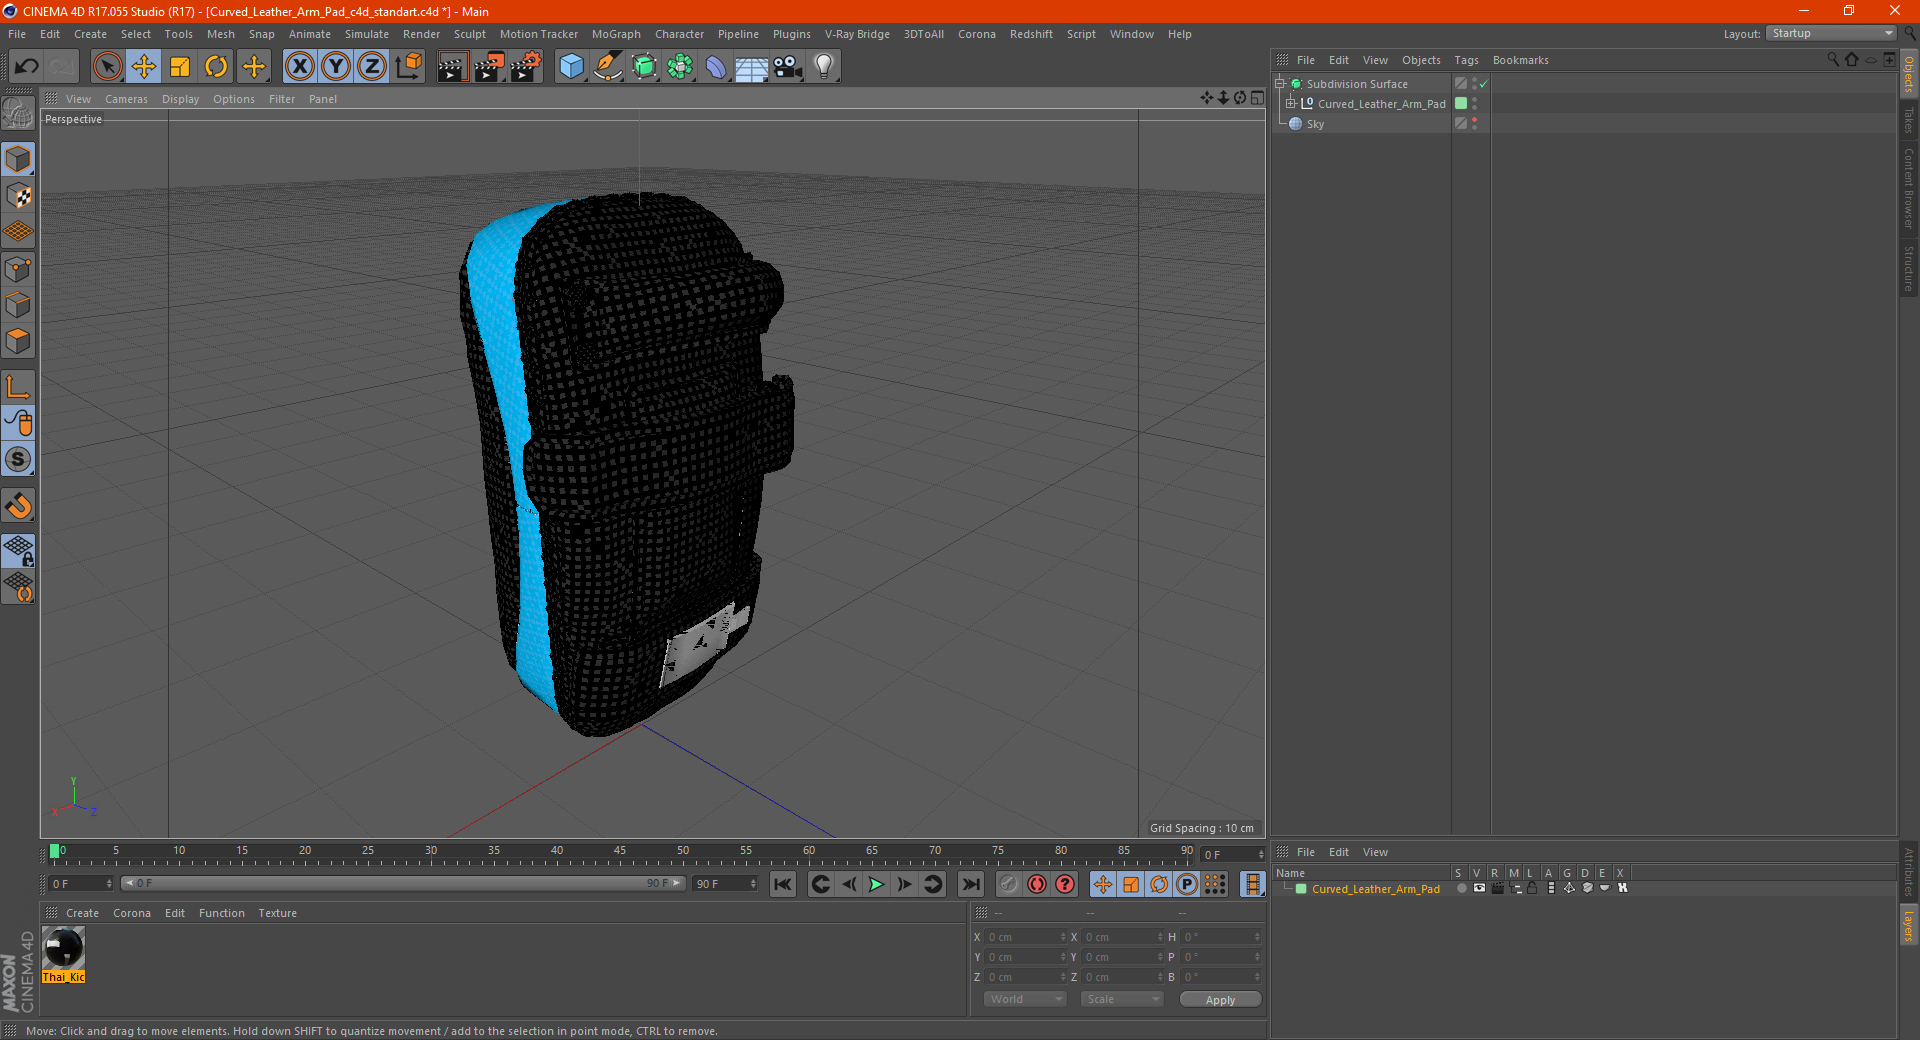Image resolution: width=1920 pixels, height=1040 pixels.
Task: Click the Apply button
Action: tap(1220, 999)
